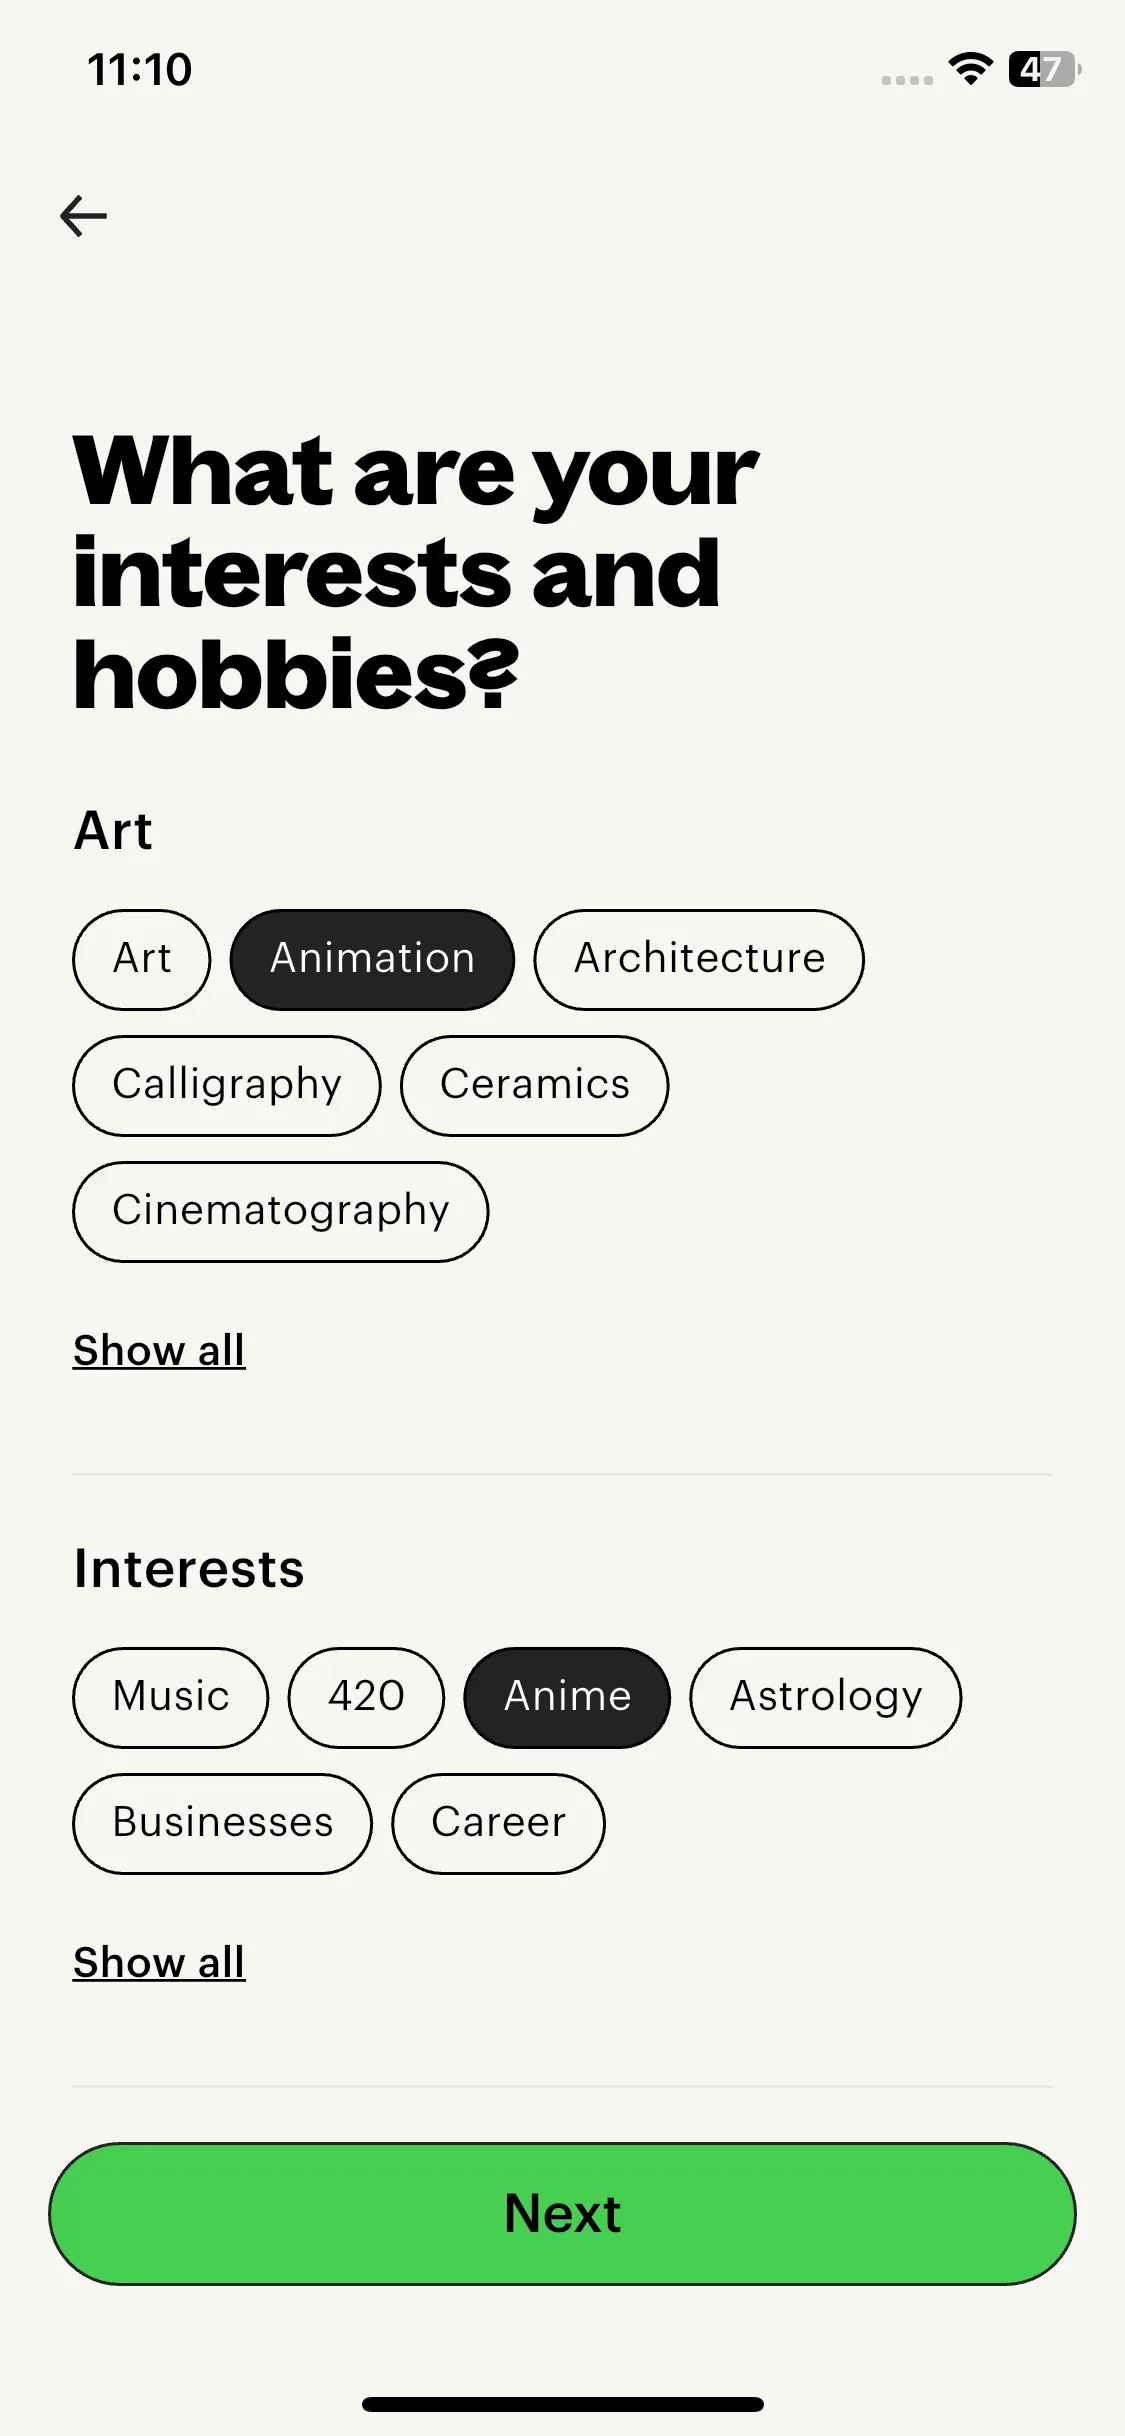
Task: Pick the Astrology chip
Action: click(825, 1697)
